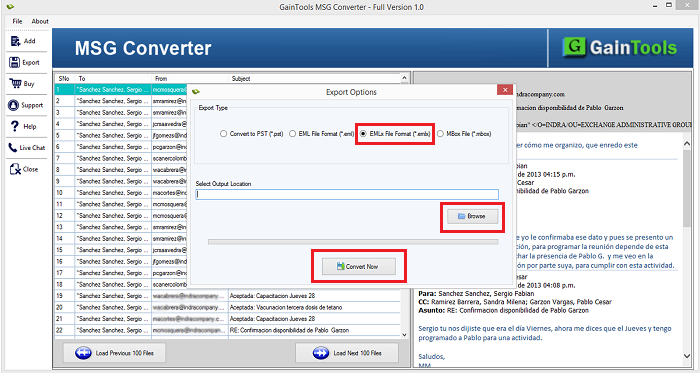
Task: Select message row number 1
Action: (121, 90)
